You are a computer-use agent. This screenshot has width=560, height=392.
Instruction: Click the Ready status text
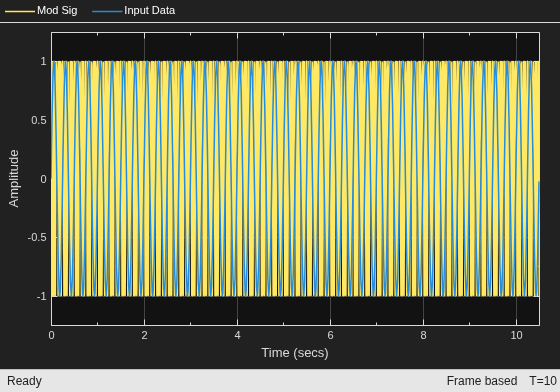[x=24, y=381]
